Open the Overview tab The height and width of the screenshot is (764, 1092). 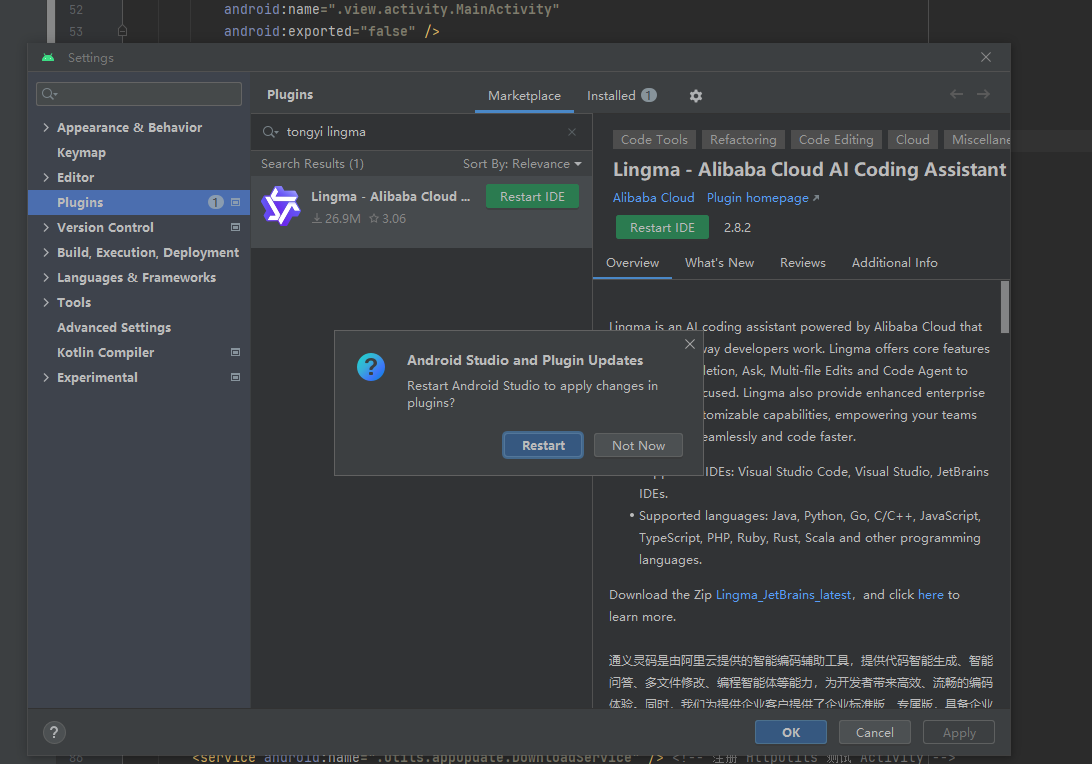632,263
